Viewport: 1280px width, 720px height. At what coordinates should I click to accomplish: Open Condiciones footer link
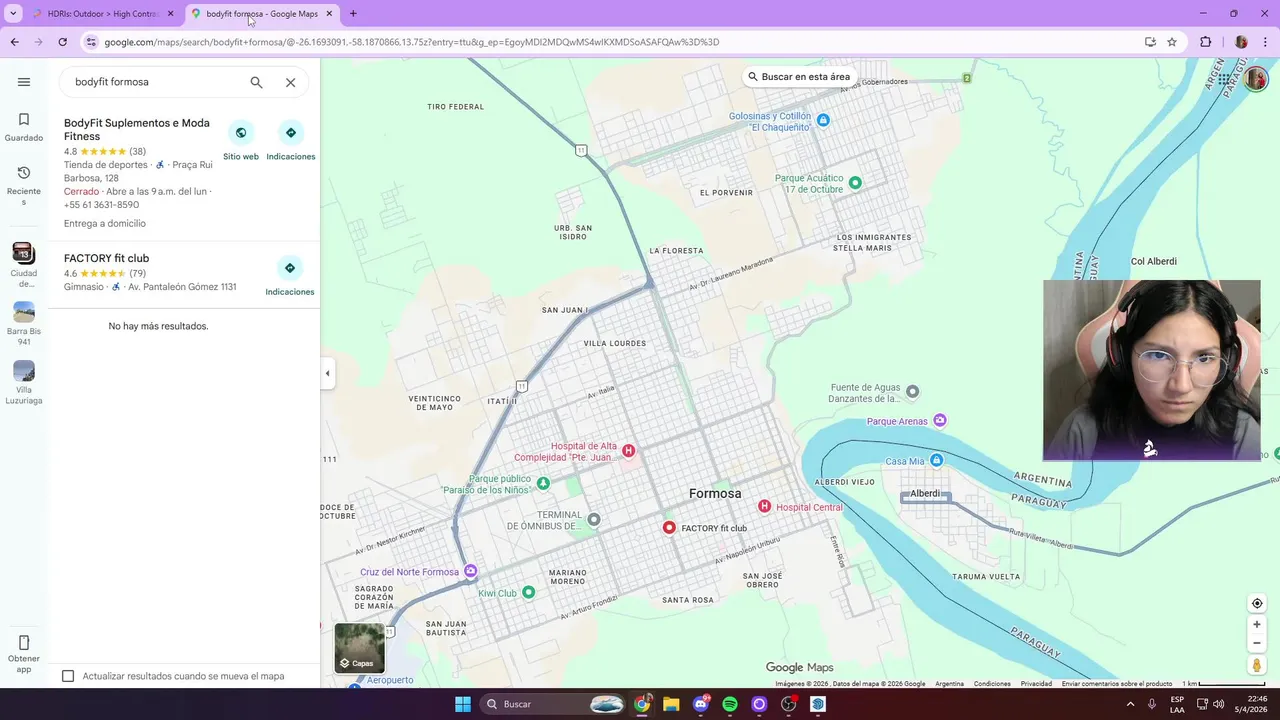pos(992,684)
